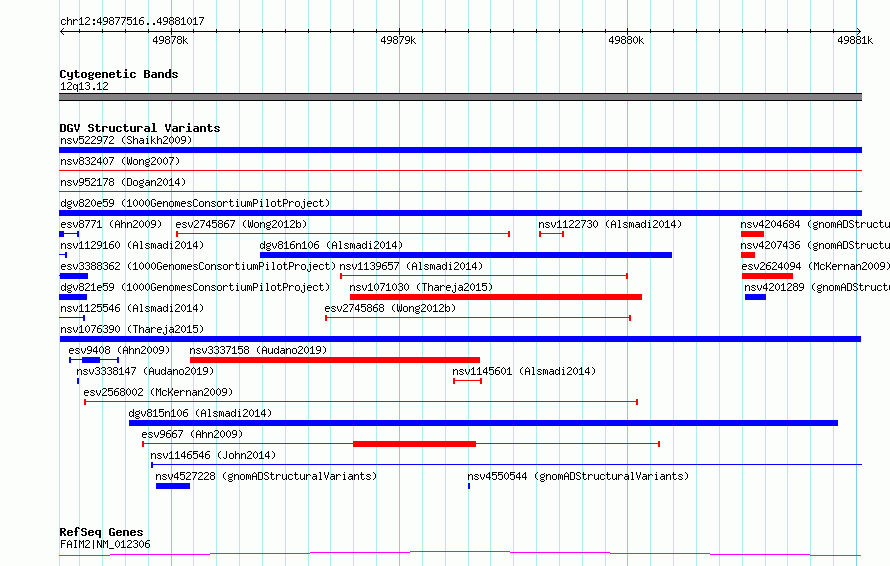
Task: Open esv3388362 1000GenomesConsortiumPilotProject label
Action: point(198,266)
